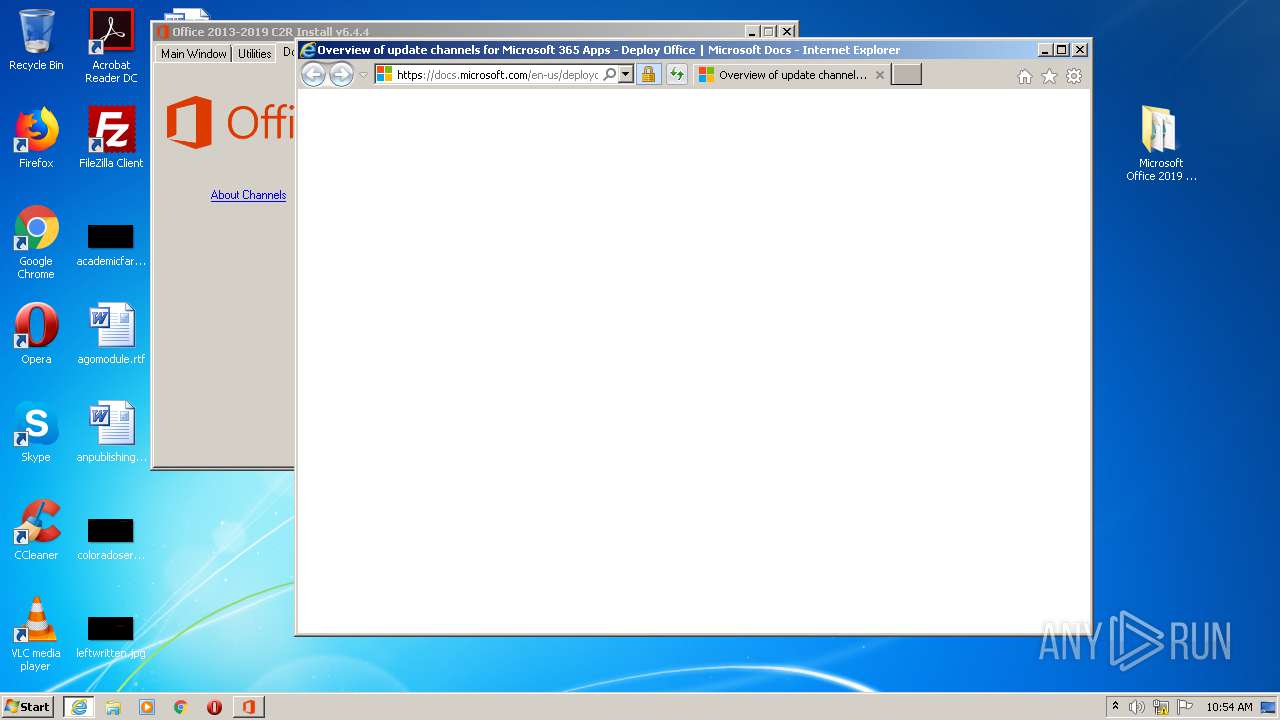Switch to Internet Explorer taskbar button
Viewport: 1280px width, 720px height.
[x=79, y=707]
